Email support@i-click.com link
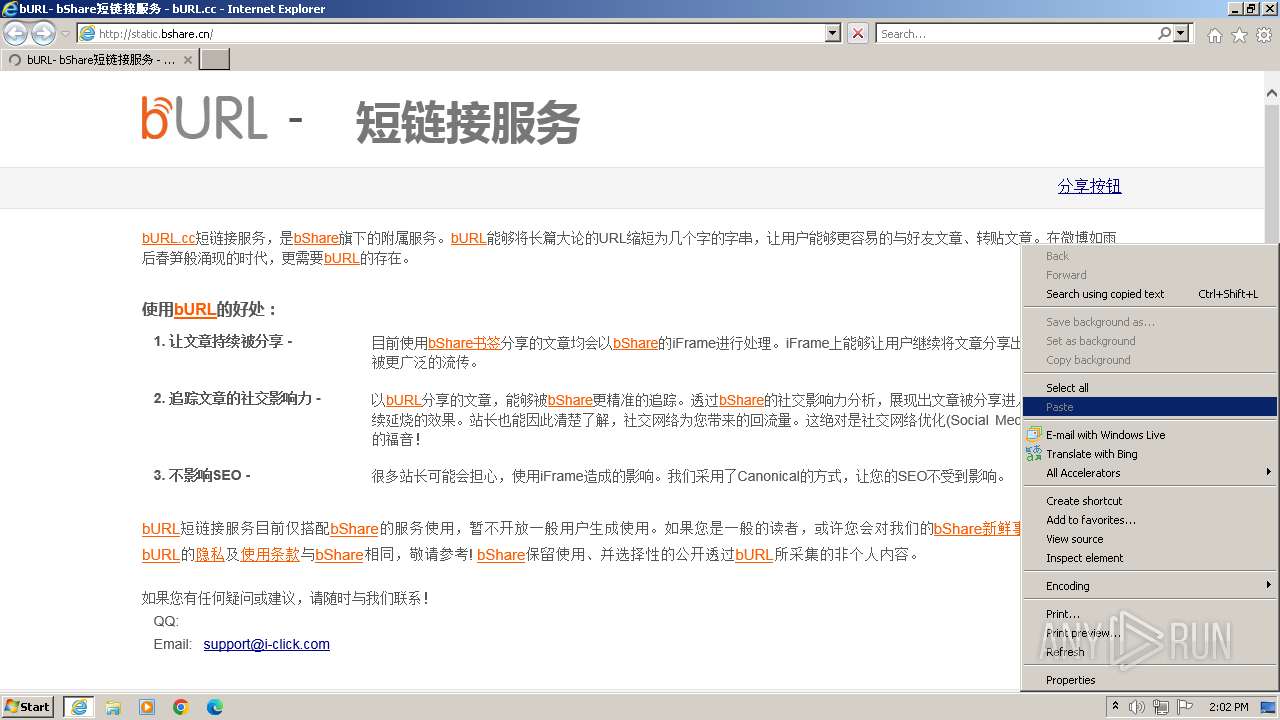 point(266,644)
